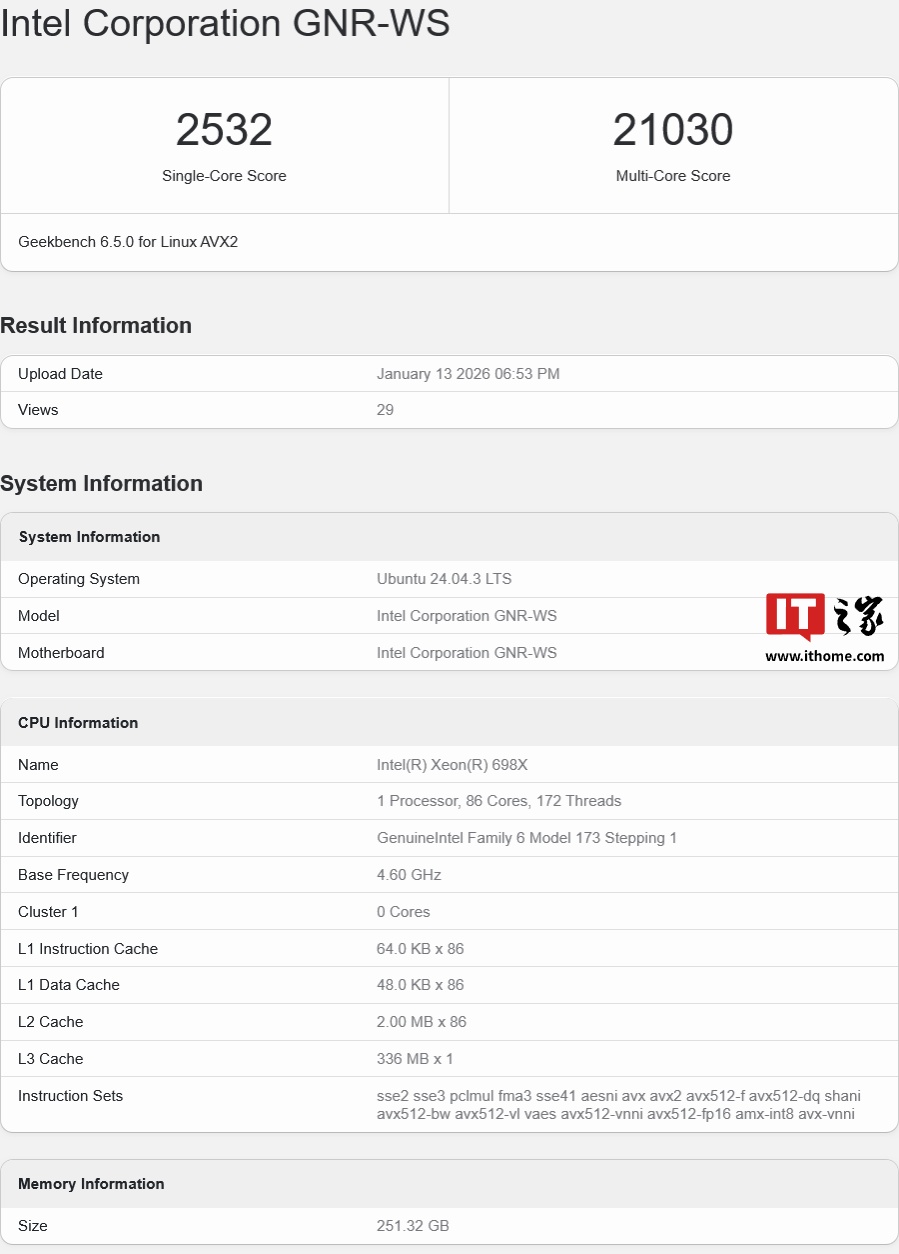Click the upload date January 13 2026 value

click(x=468, y=374)
